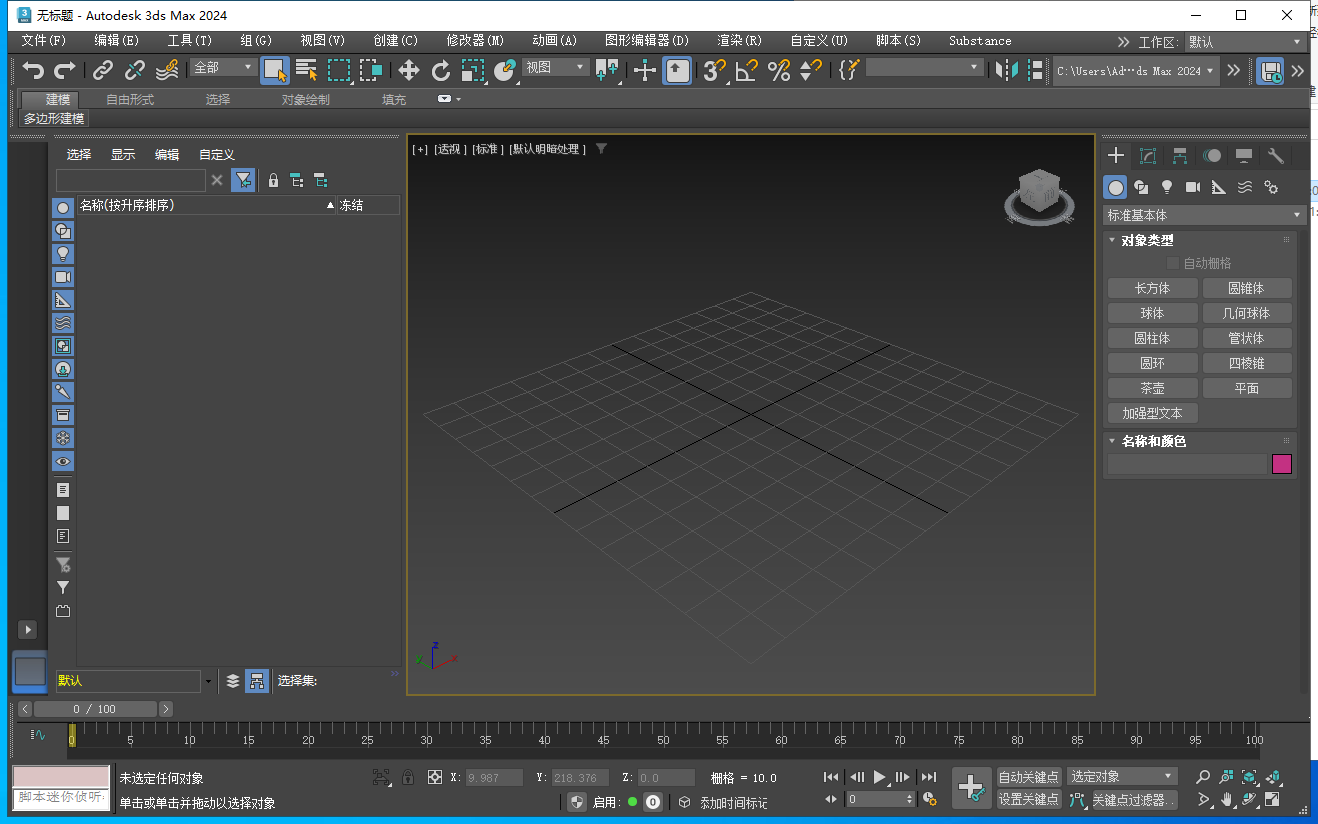The width and height of the screenshot is (1318, 824).
Task: Open the Modify panel tab icon
Action: [1148, 156]
